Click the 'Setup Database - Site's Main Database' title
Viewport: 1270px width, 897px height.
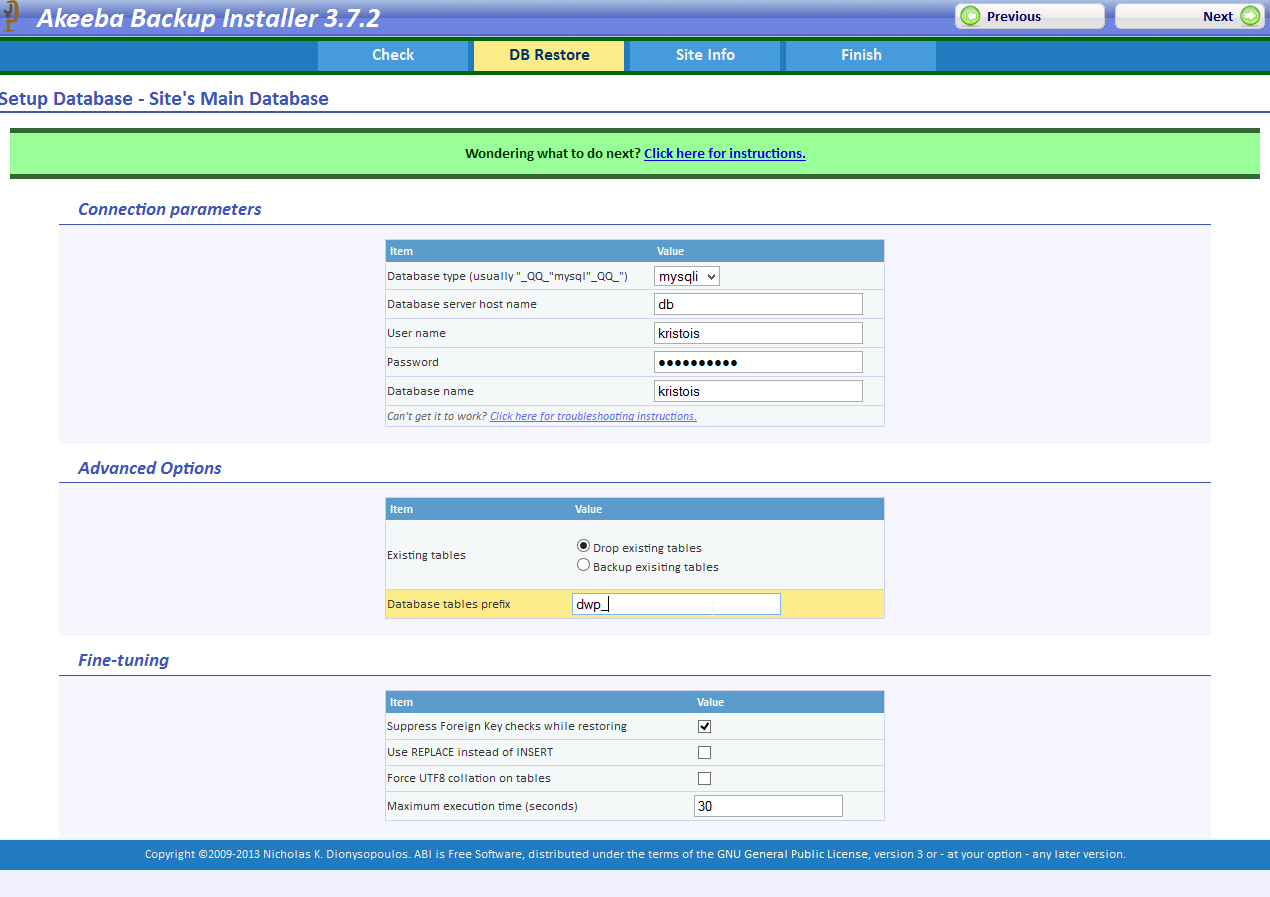(164, 99)
